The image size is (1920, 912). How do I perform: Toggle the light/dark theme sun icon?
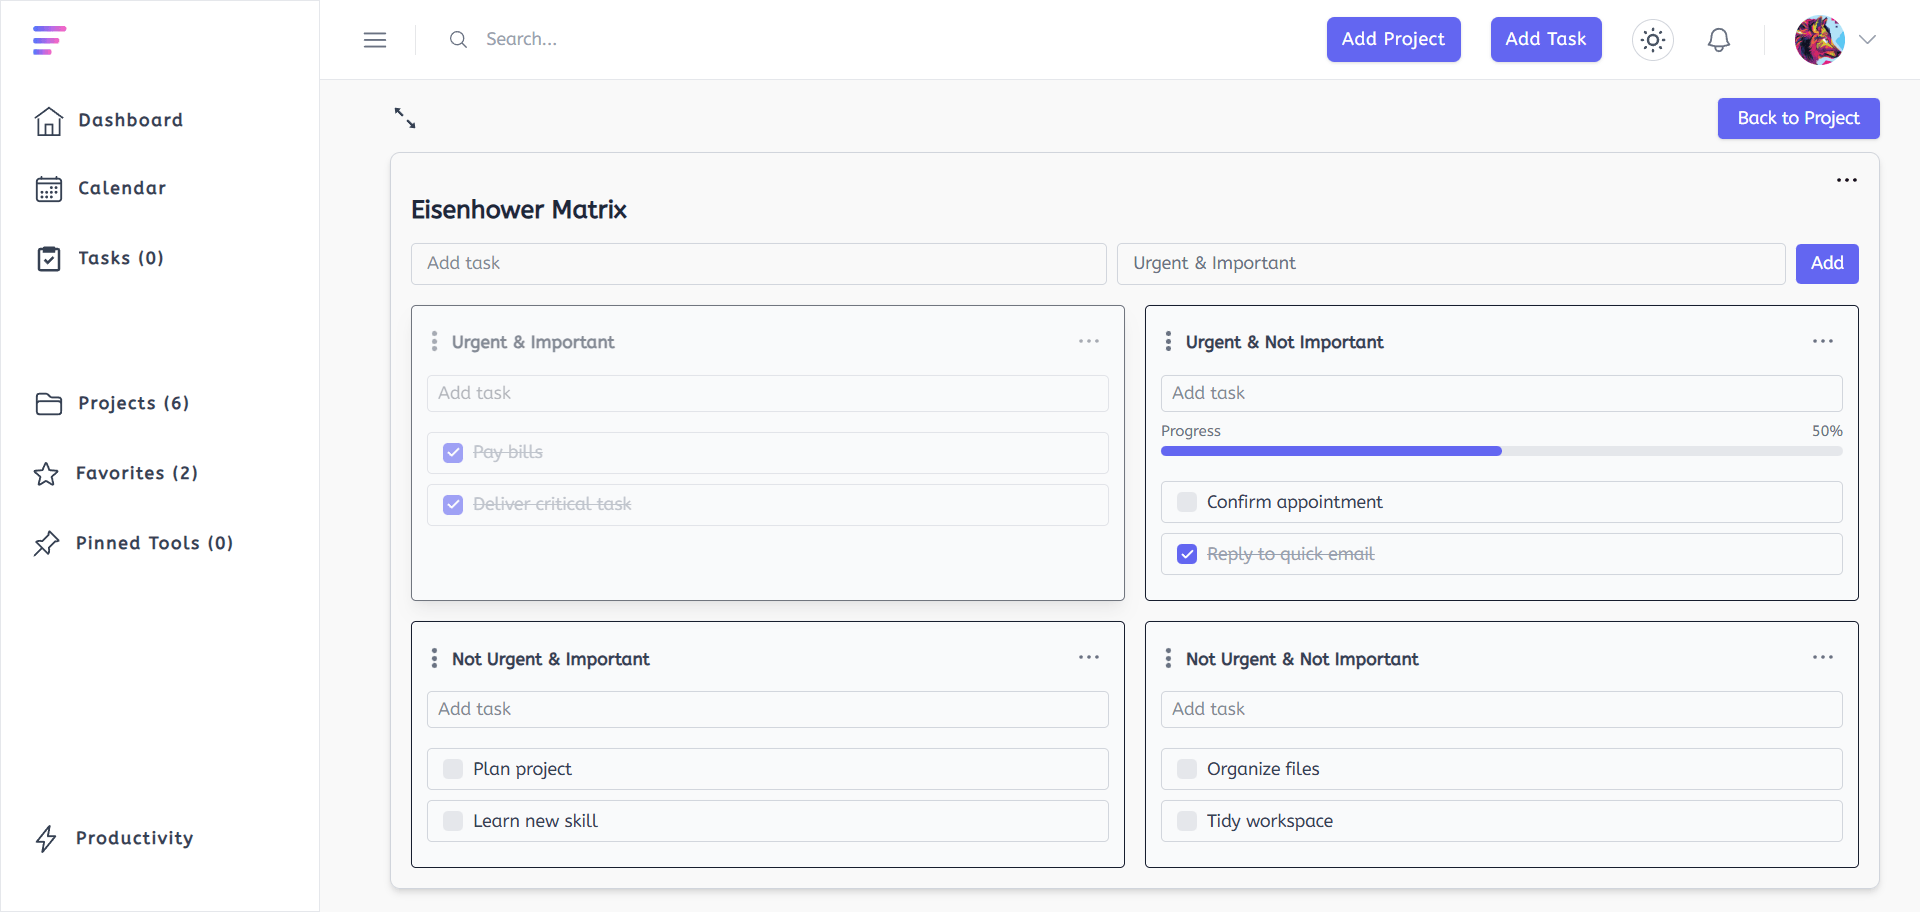[x=1652, y=39]
